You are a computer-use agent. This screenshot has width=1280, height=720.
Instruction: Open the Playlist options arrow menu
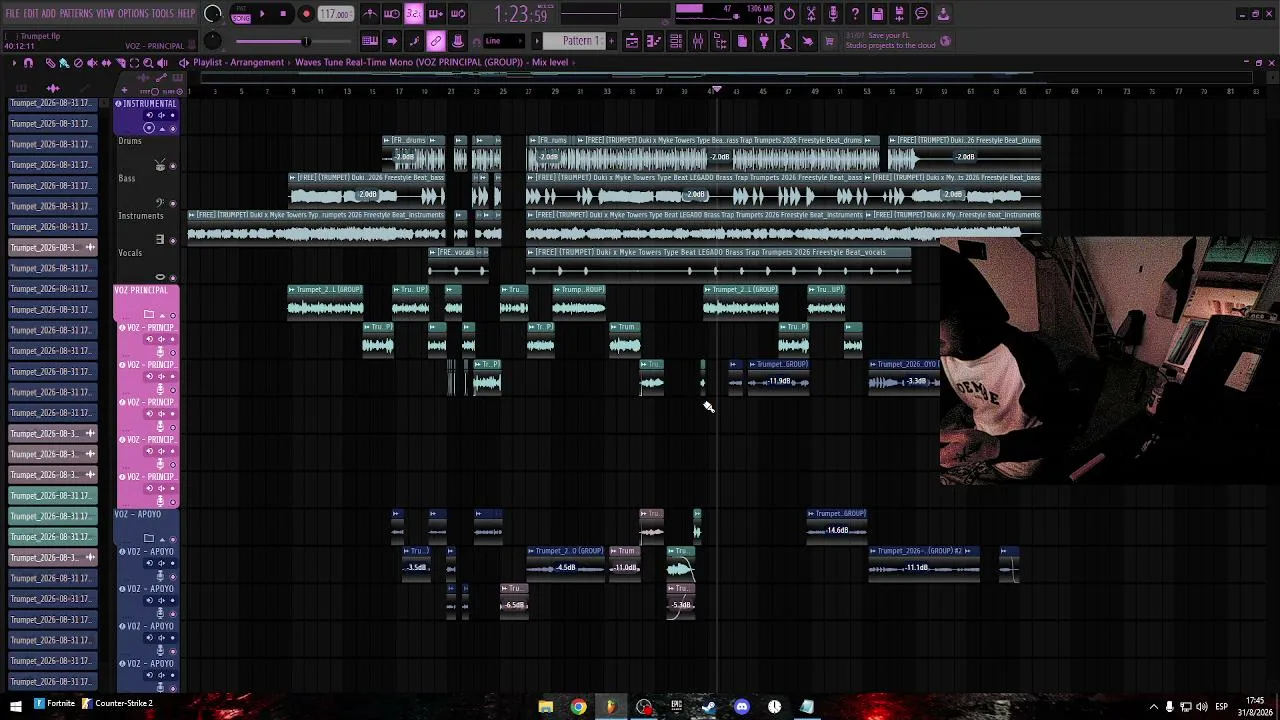tap(14, 63)
